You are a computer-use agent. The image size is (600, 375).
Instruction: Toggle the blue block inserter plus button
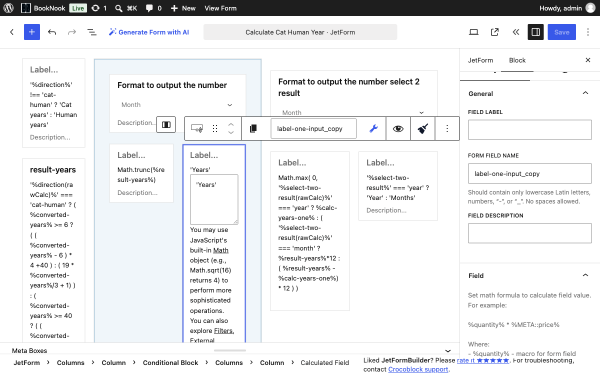click(x=32, y=32)
